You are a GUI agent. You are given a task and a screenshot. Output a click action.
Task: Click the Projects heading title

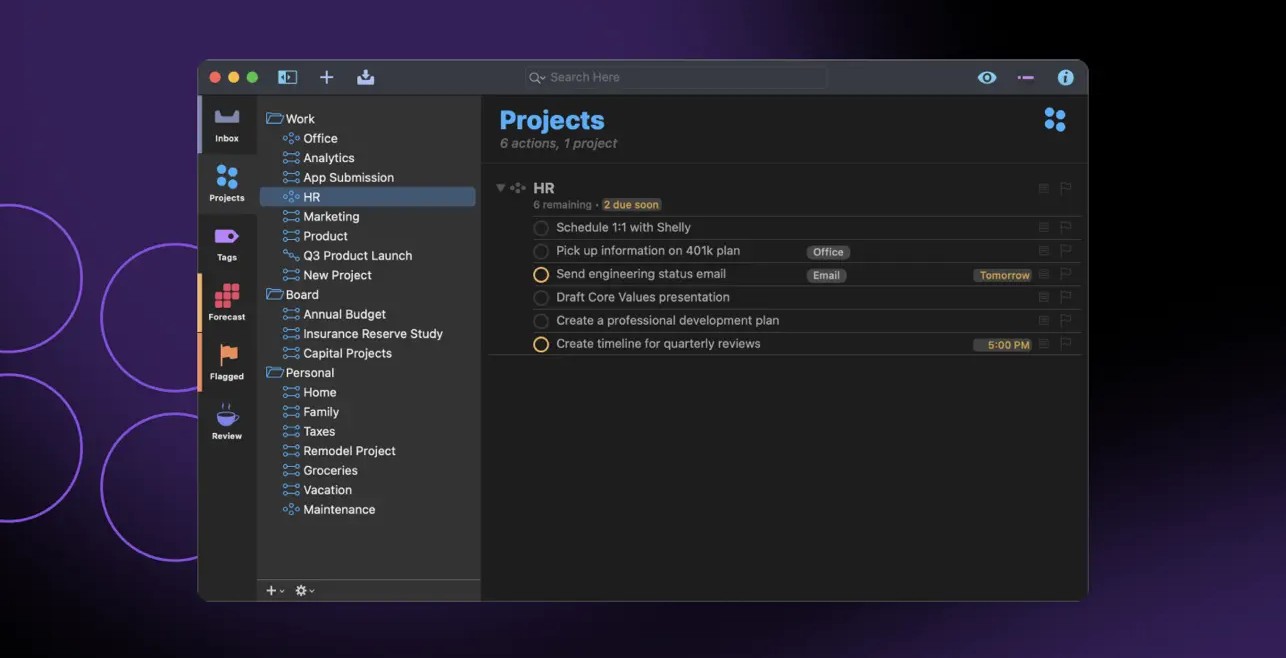(x=552, y=121)
